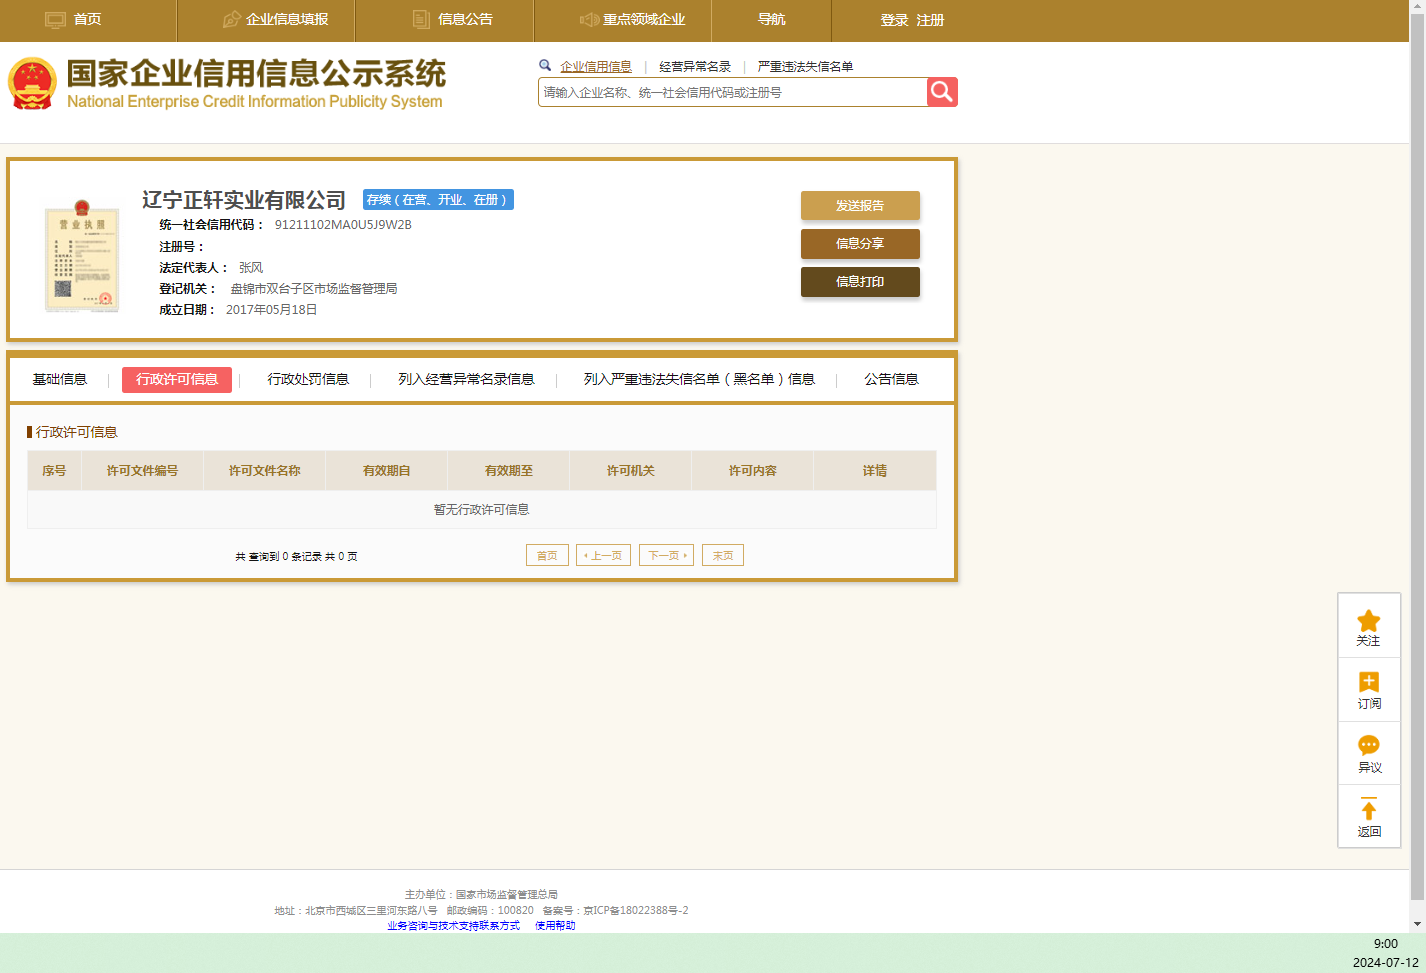Open 导航 menu item
Viewport: 1426px width, 973px height.
(x=771, y=19)
